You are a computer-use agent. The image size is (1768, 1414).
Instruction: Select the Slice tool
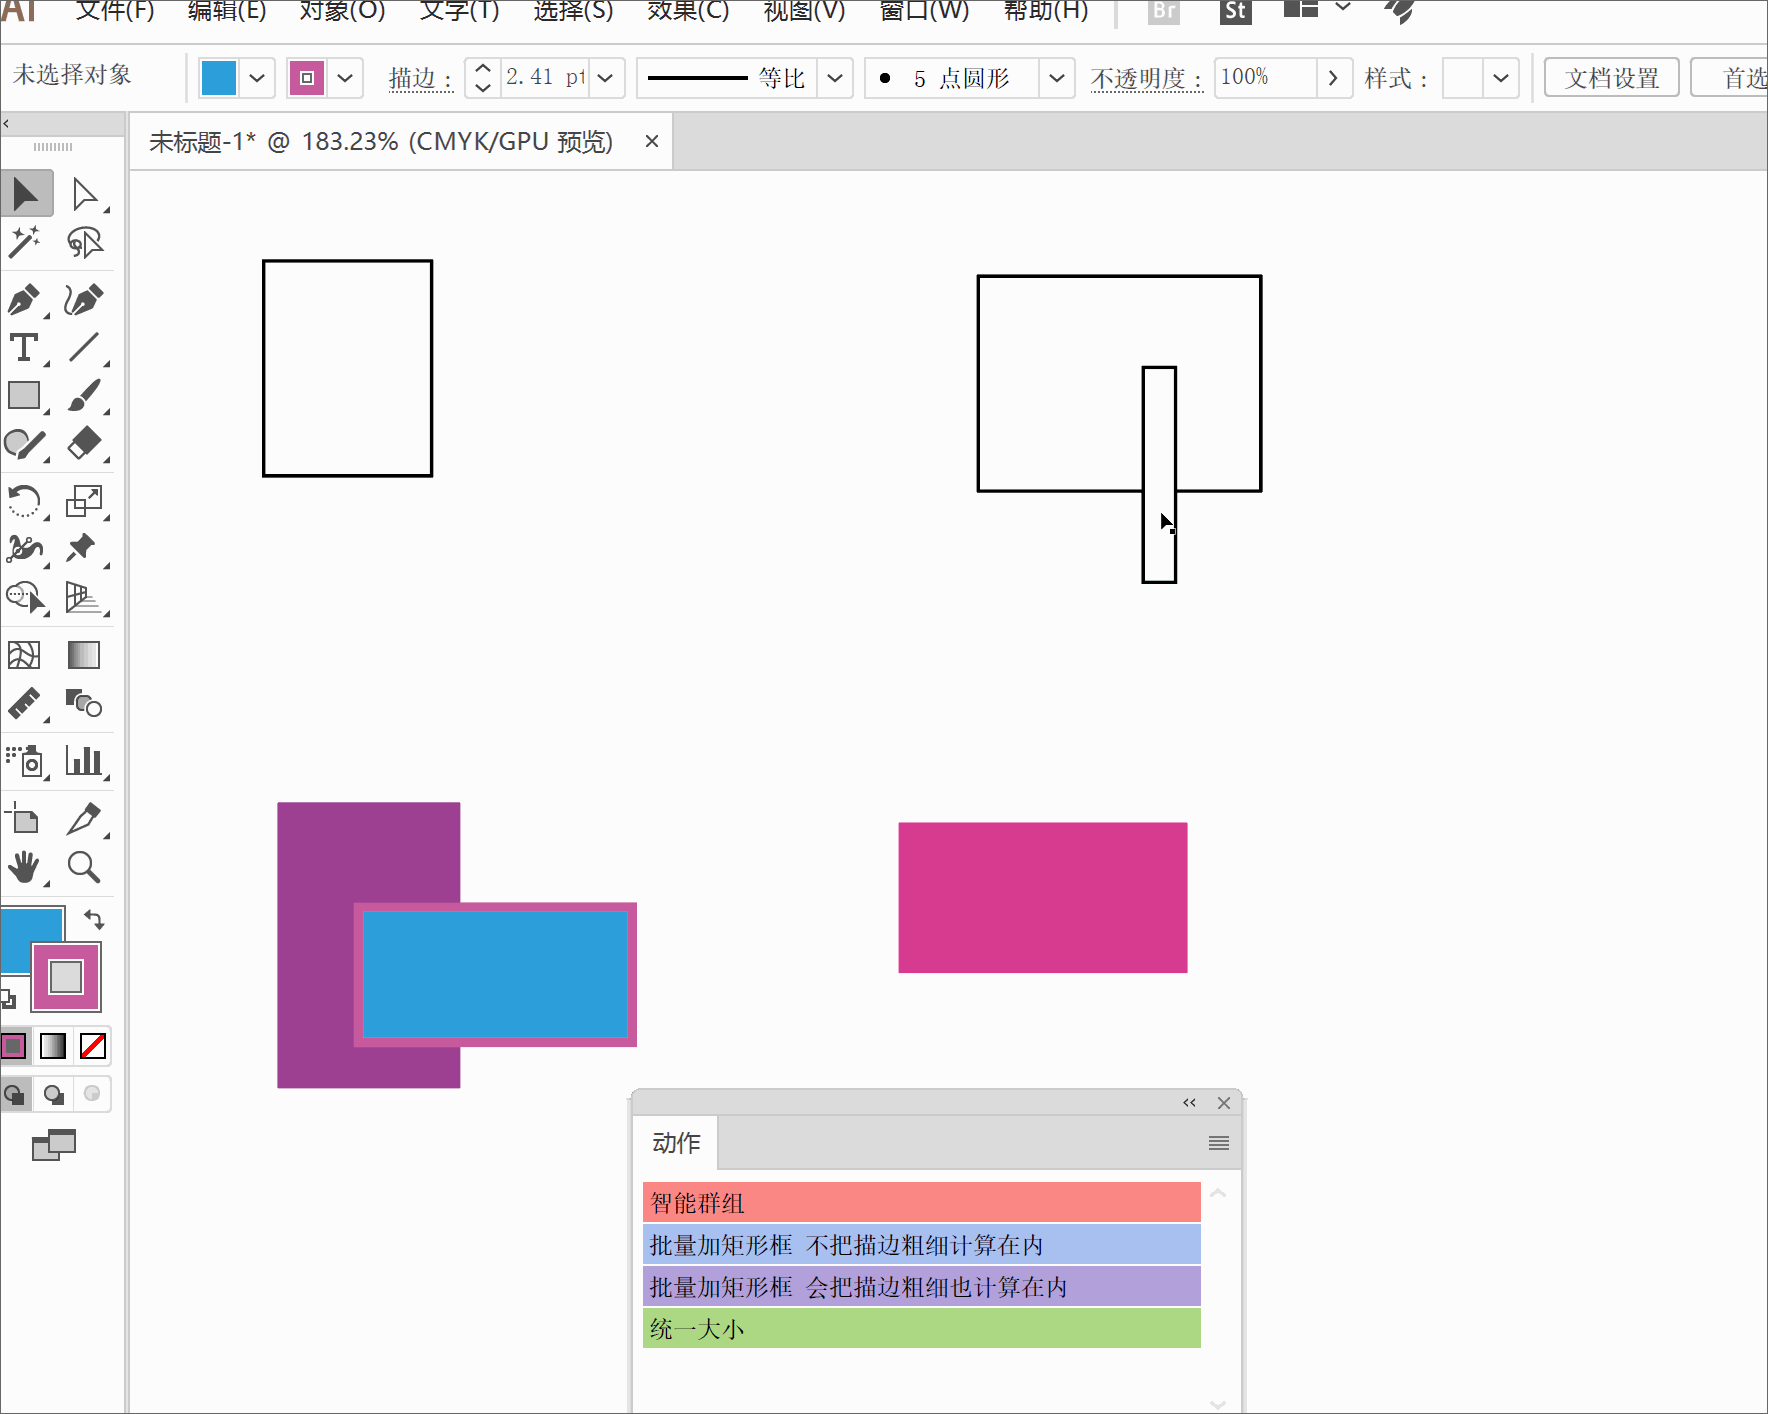point(84,819)
